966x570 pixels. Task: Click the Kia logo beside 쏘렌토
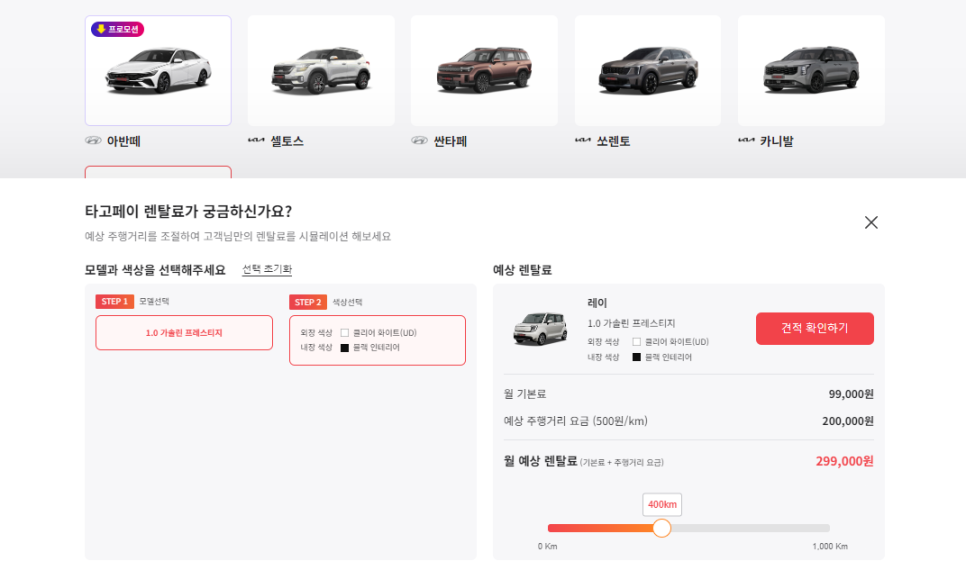pyautogui.click(x=583, y=141)
